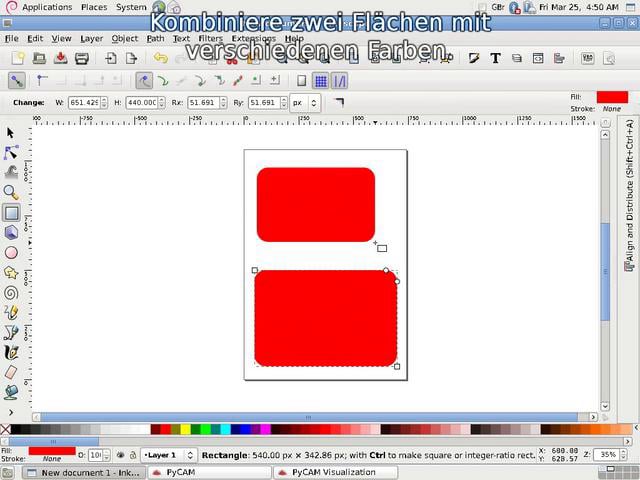640x480 pixels.
Task: Step the opacity O: spinner arrows
Action: [x=107, y=455]
